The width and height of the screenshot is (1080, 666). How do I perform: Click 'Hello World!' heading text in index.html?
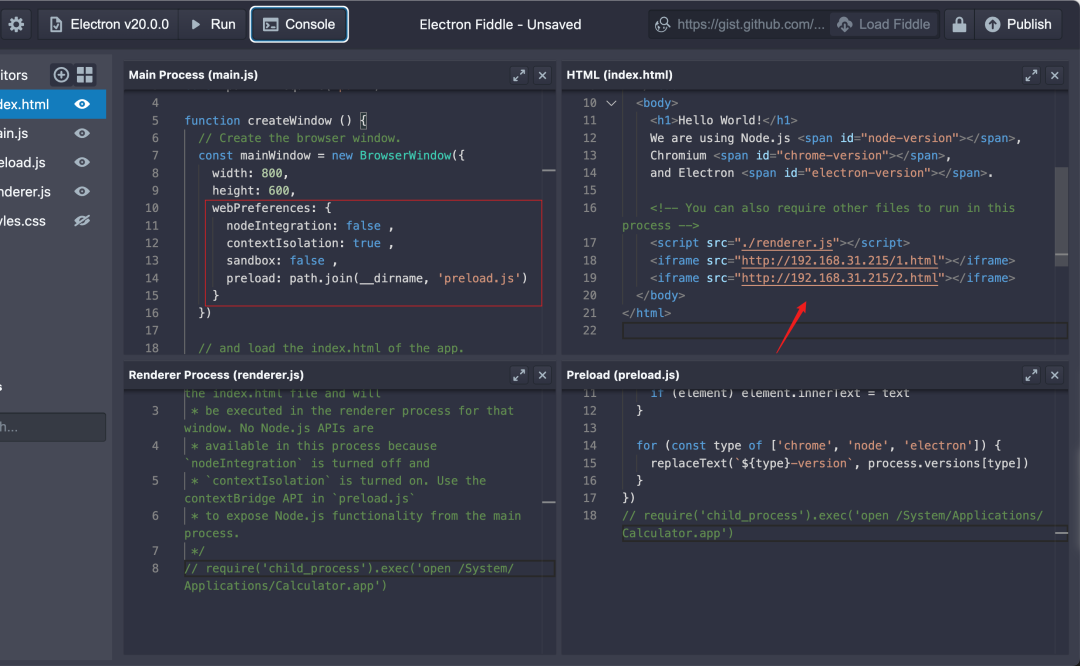point(720,121)
